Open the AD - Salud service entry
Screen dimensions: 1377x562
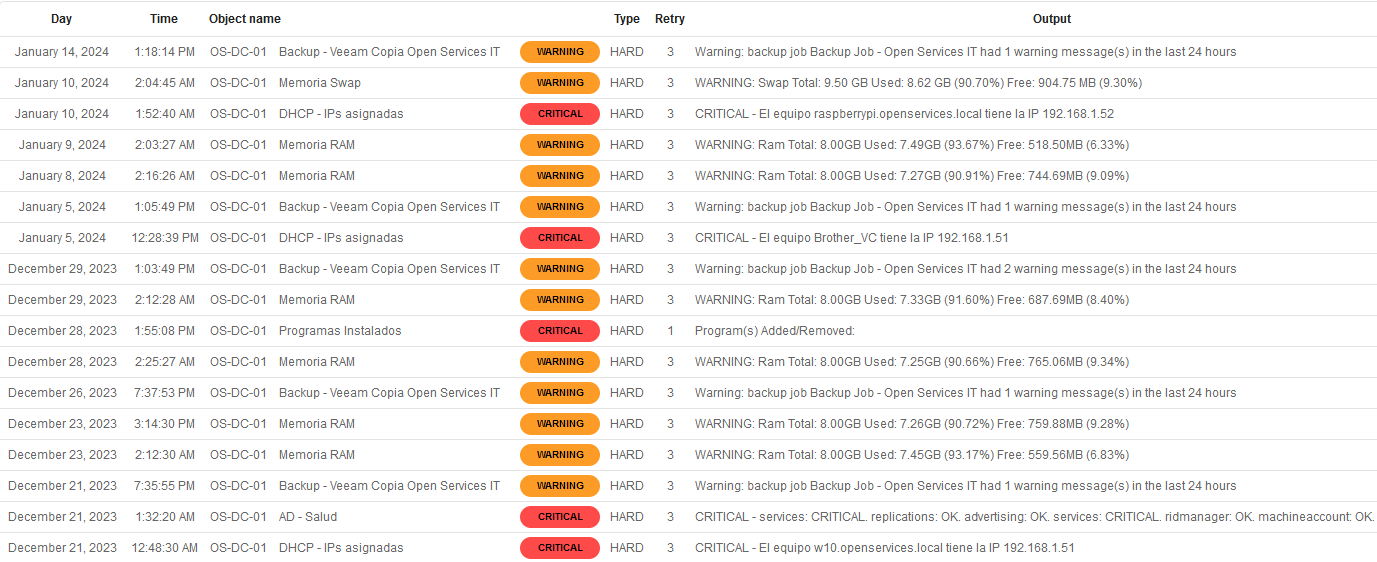[308, 517]
